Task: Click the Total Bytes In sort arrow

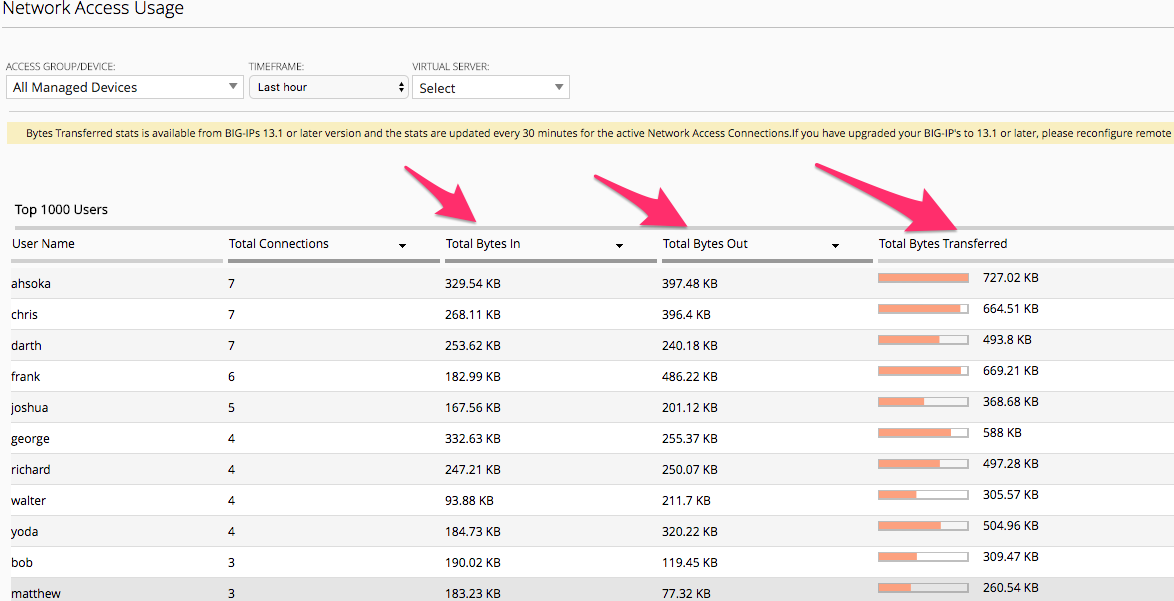Action: [x=619, y=245]
